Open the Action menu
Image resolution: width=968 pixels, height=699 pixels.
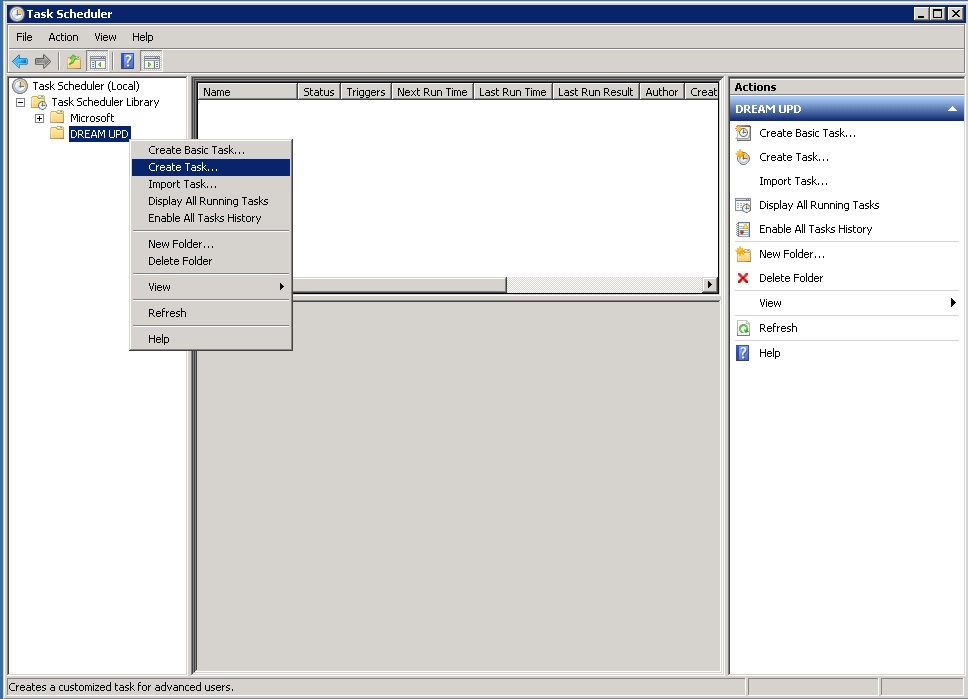point(63,37)
